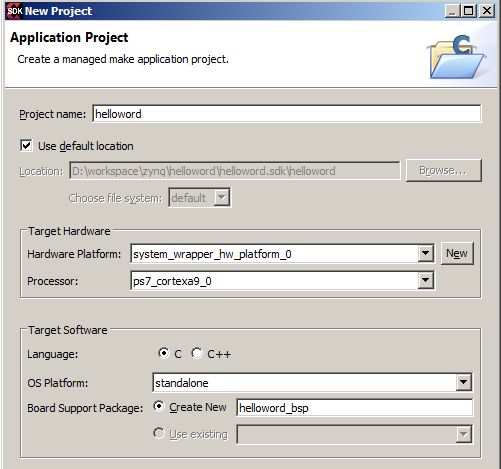Select the C language radio button
The image size is (501, 469).
tap(163, 353)
